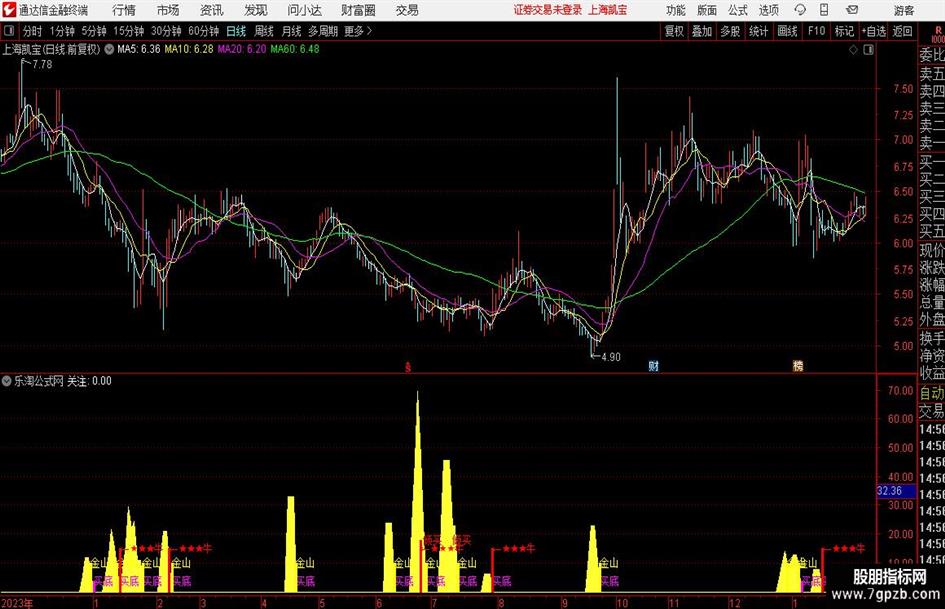Switch to 1分钟 period tab
The image size is (945, 609).
[x=62, y=31]
